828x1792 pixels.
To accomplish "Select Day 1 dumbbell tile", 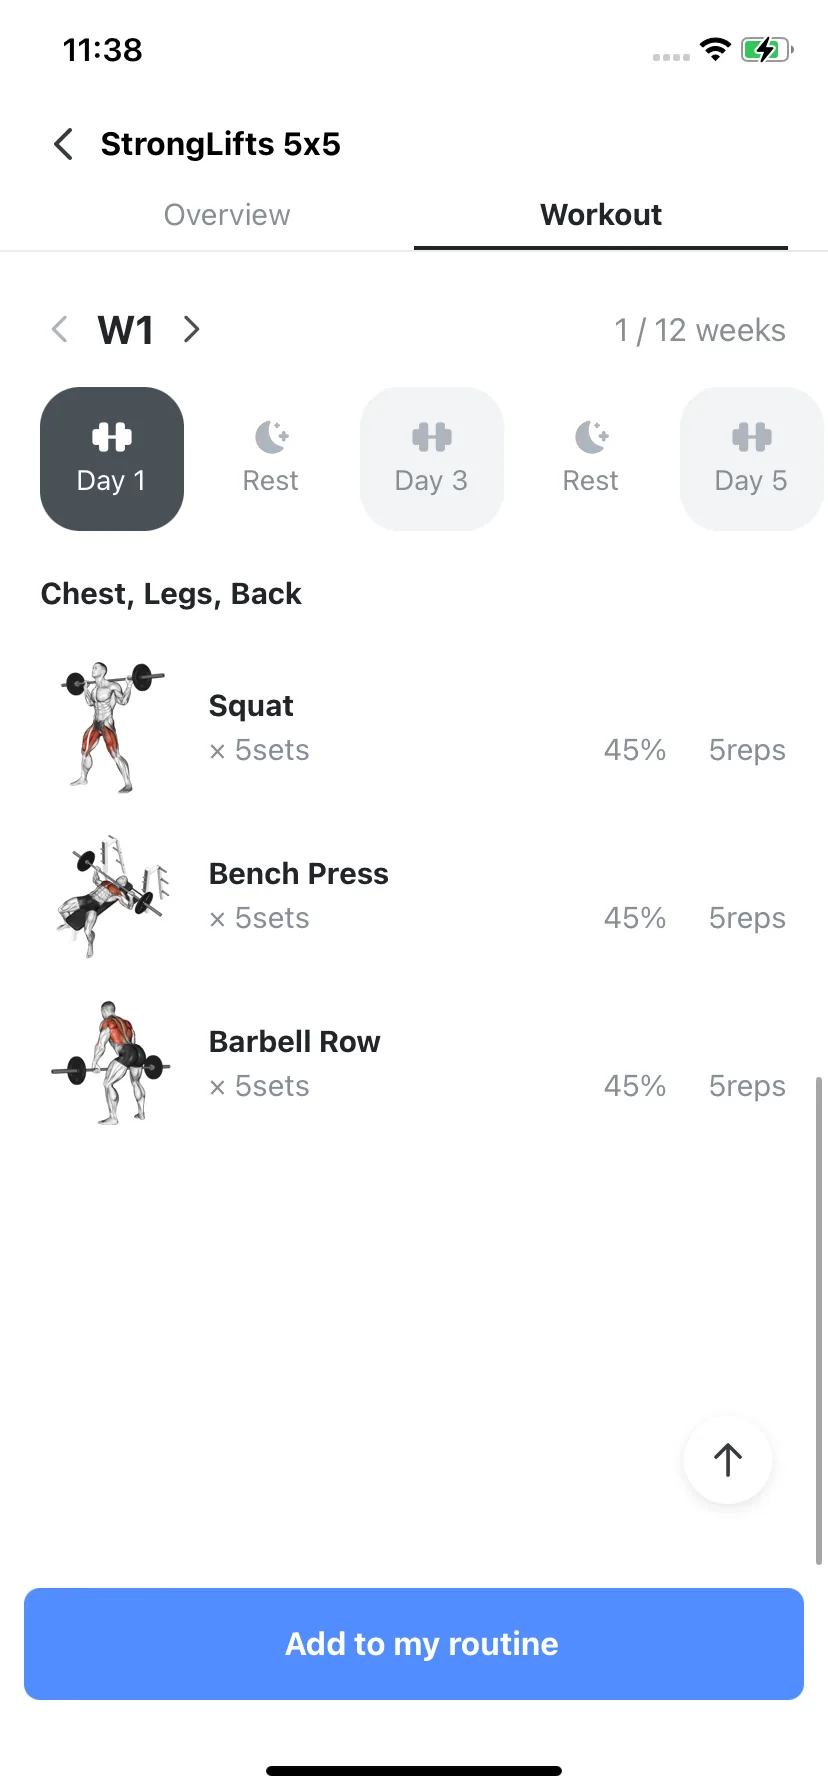I will pos(112,459).
